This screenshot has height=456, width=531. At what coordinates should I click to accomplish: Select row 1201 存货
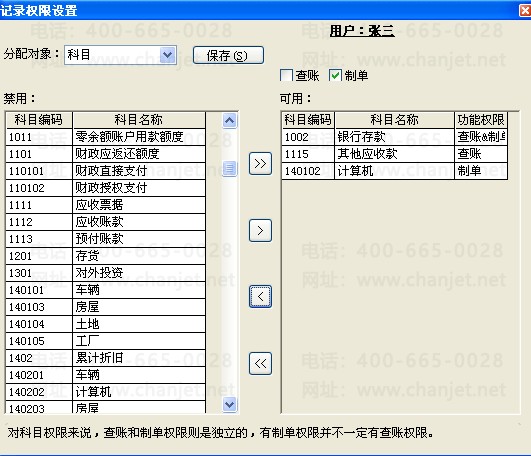click(105, 256)
